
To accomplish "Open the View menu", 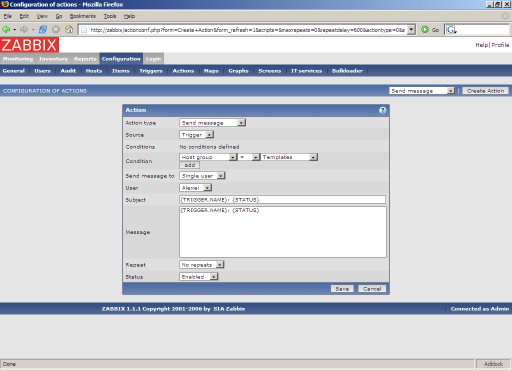I will (x=42, y=16).
